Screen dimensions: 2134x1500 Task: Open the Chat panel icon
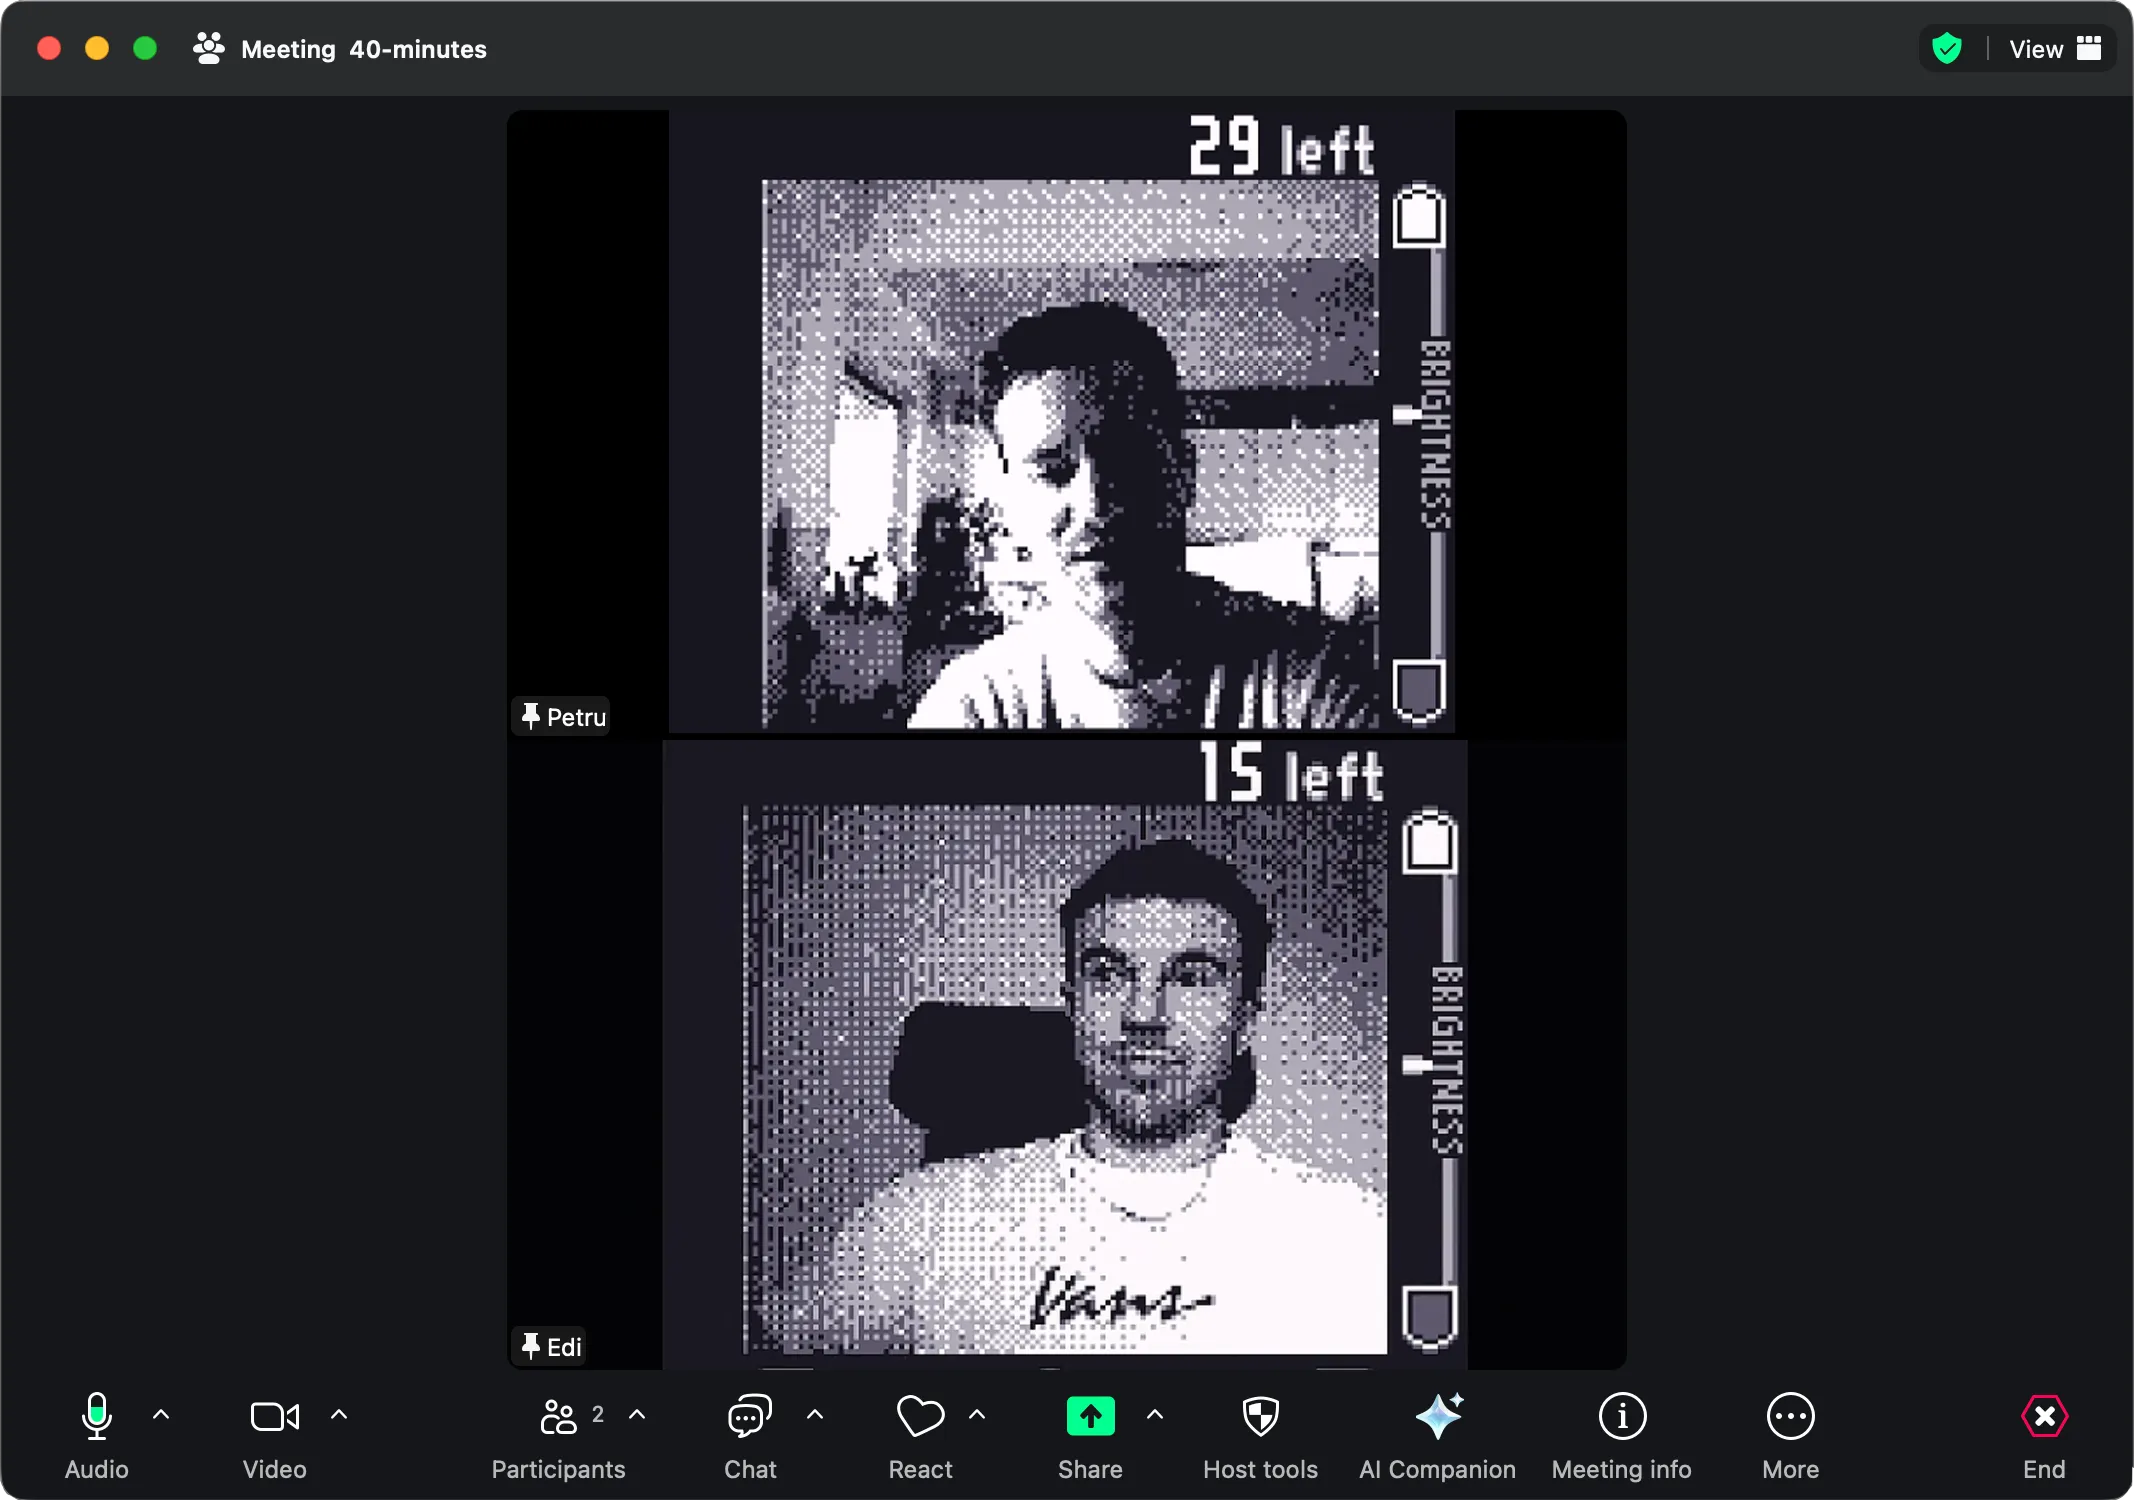pyautogui.click(x=747, y=1417)
